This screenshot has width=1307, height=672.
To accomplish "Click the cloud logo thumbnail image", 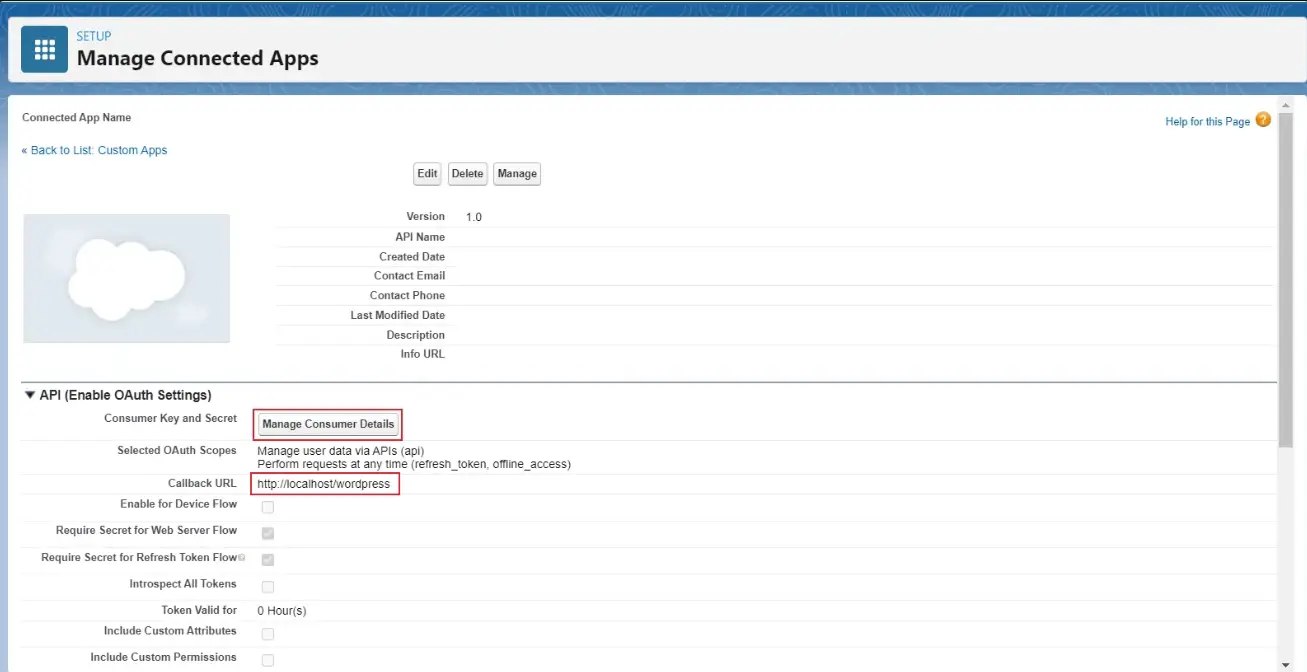I will point(126,278).
